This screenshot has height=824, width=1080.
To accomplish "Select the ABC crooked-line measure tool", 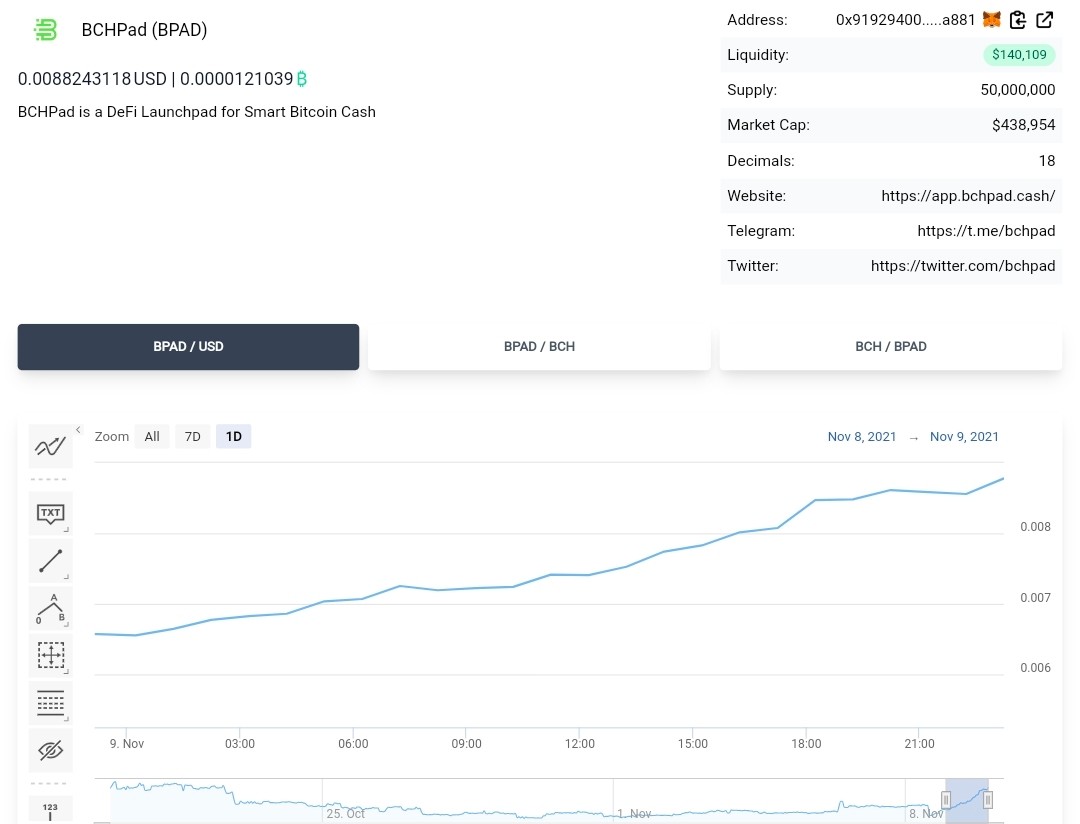I will [50, 608].
